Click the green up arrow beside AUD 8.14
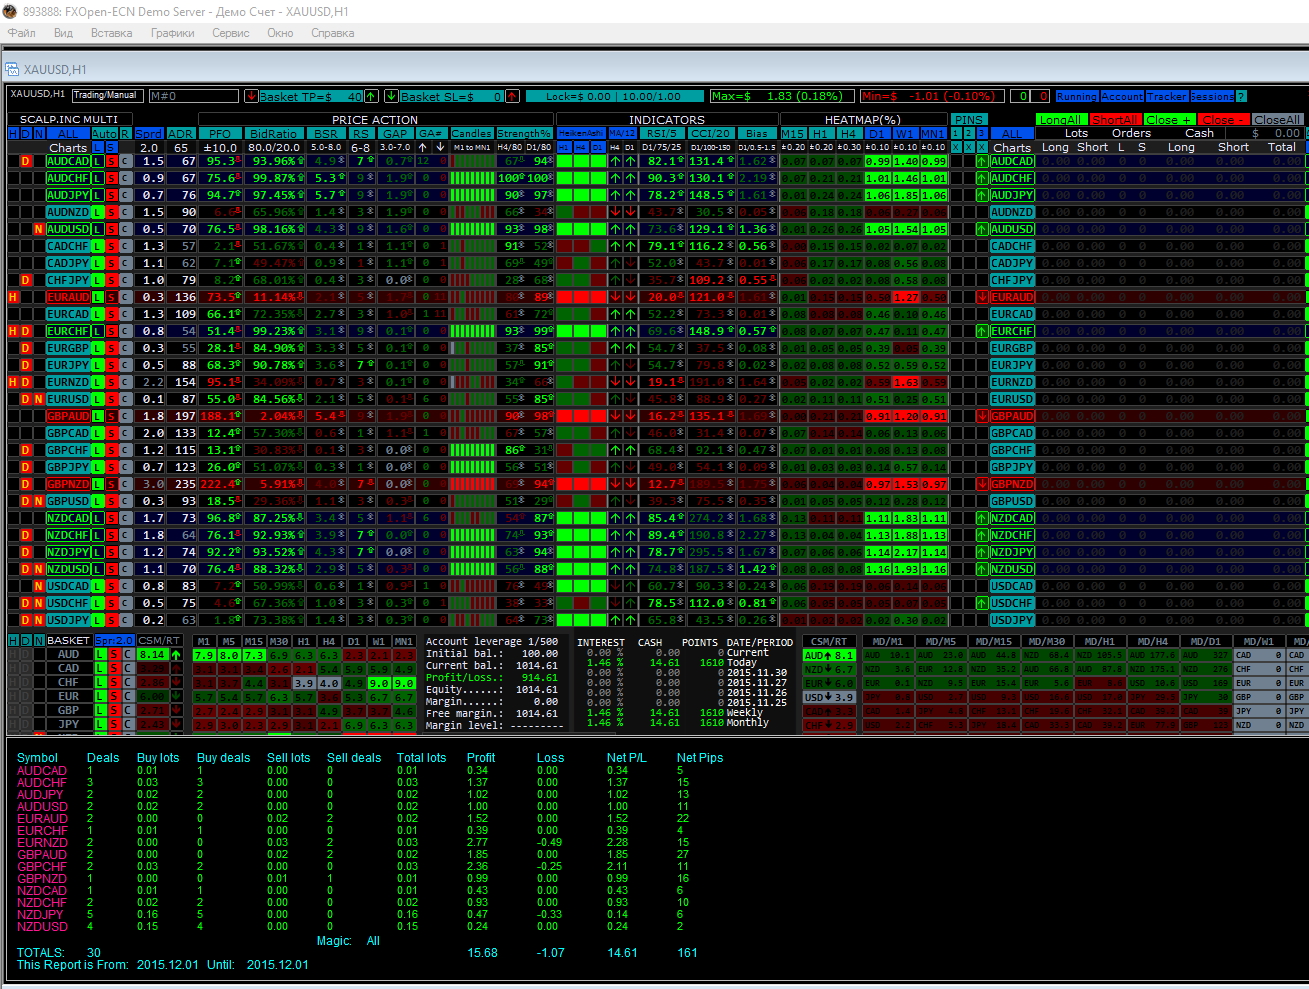Image resolution: width=1309 pixels, height=989 pixels. pos(176,655)
